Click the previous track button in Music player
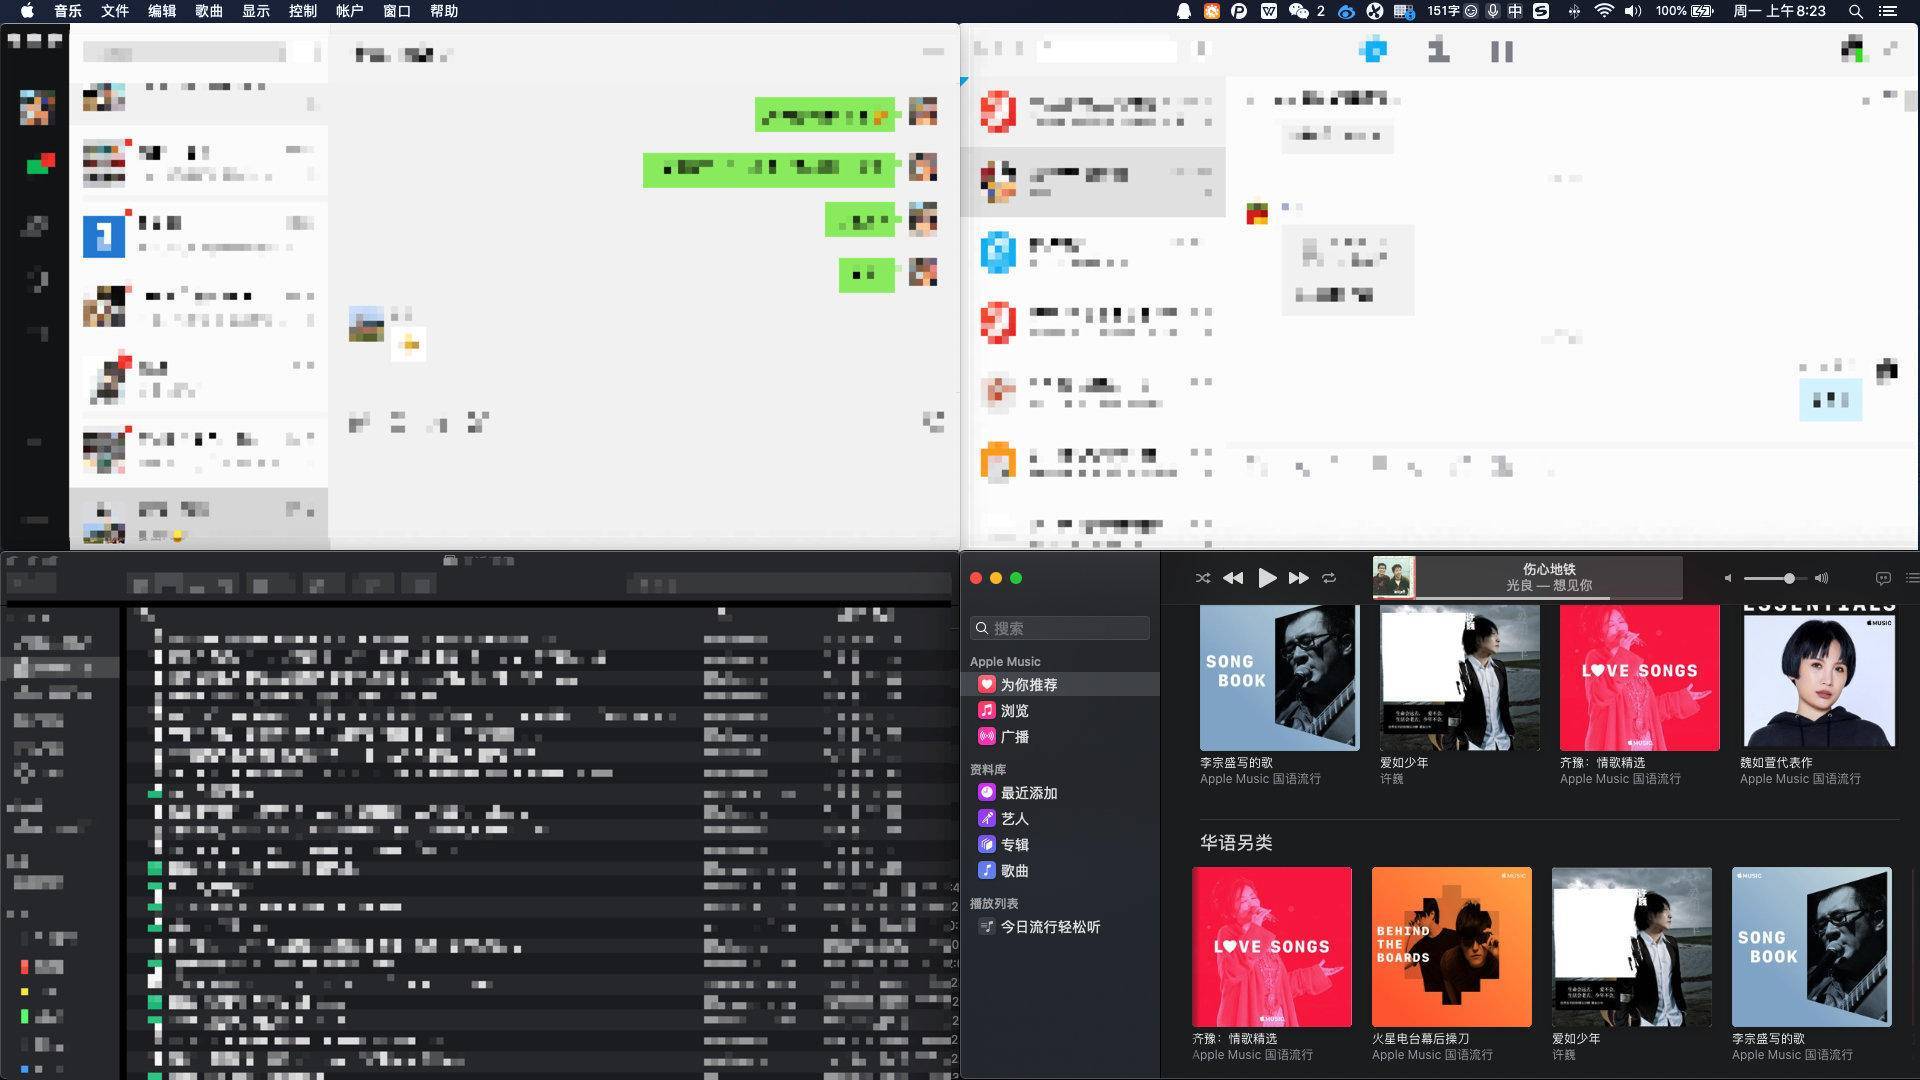Viewport: 1920px width, 1080px height. 1233,578
